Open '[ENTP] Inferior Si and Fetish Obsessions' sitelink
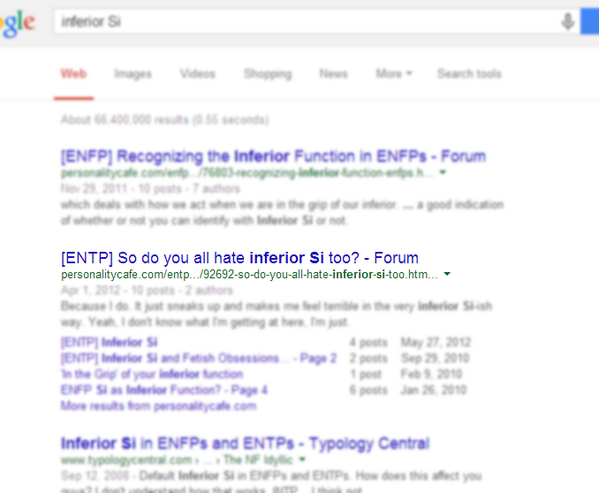This screenshot has height=493, width=599. pos(199,358)
